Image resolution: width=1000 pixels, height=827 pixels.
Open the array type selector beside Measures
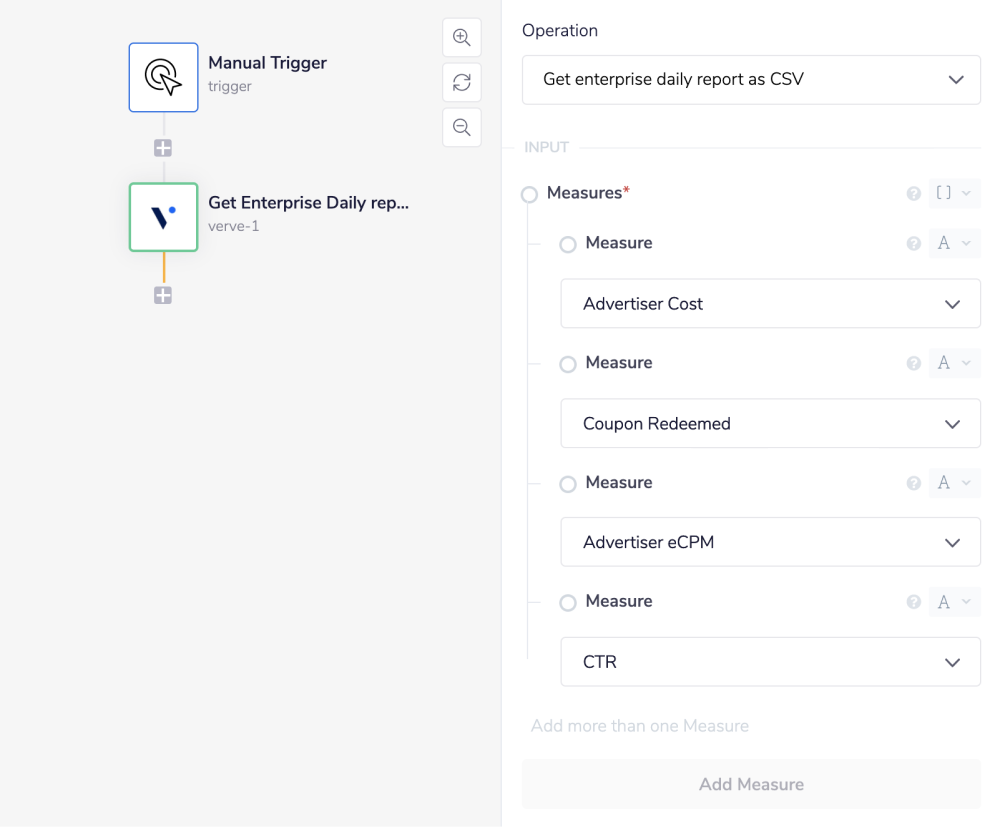[x=954, y=193]
